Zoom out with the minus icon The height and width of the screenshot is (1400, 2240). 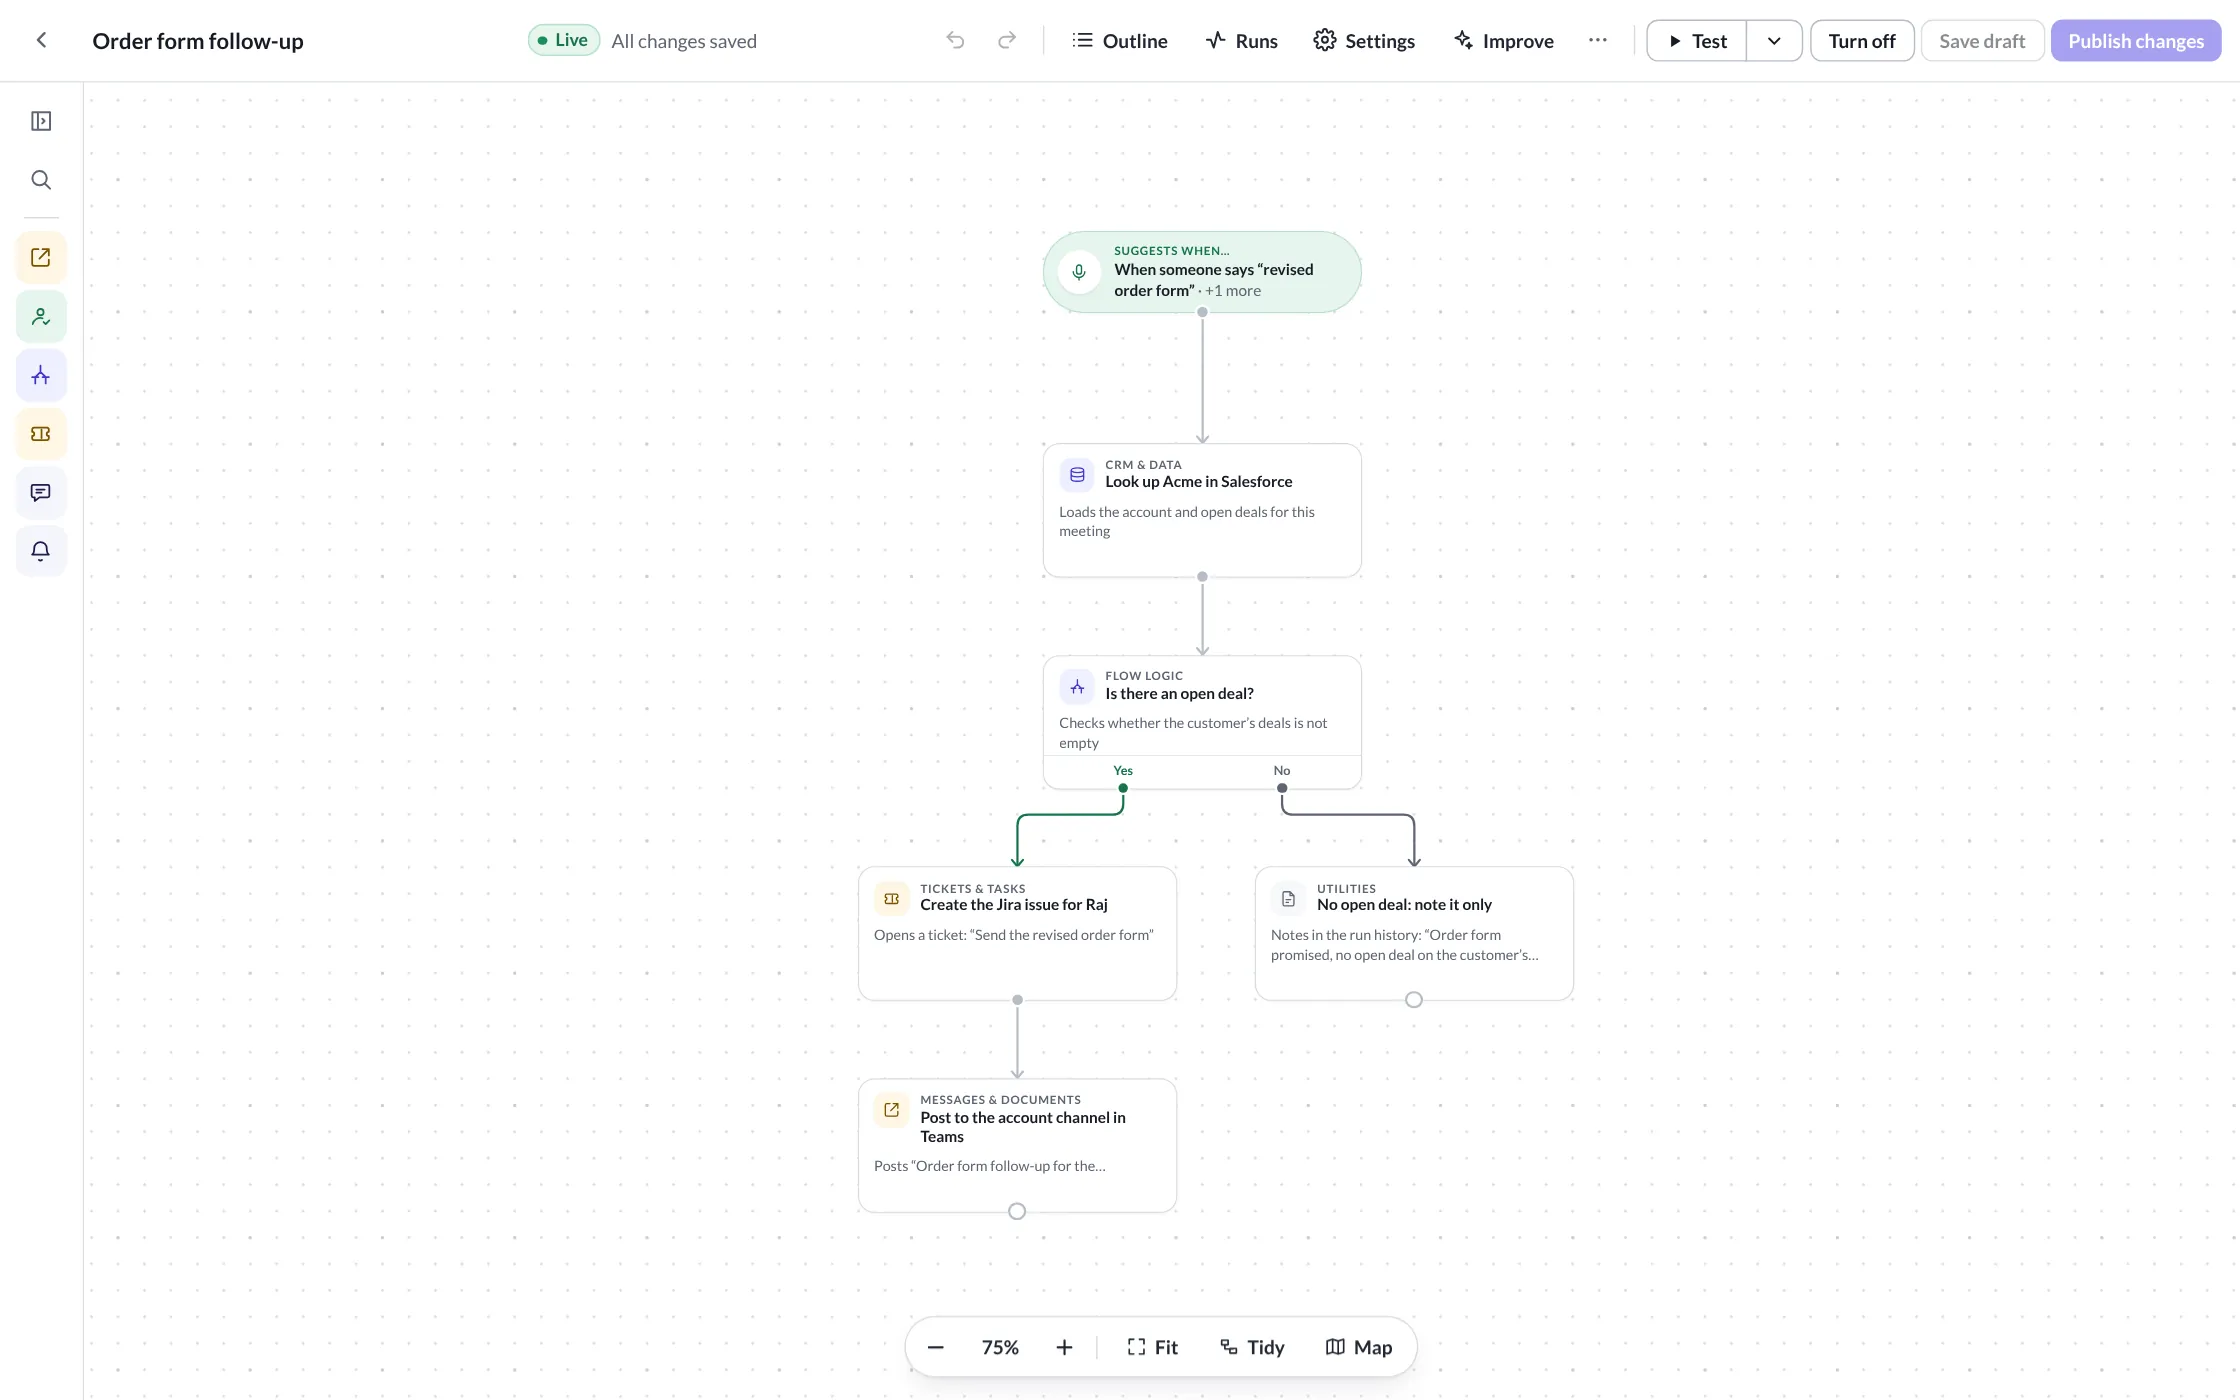coord(936,1348)
